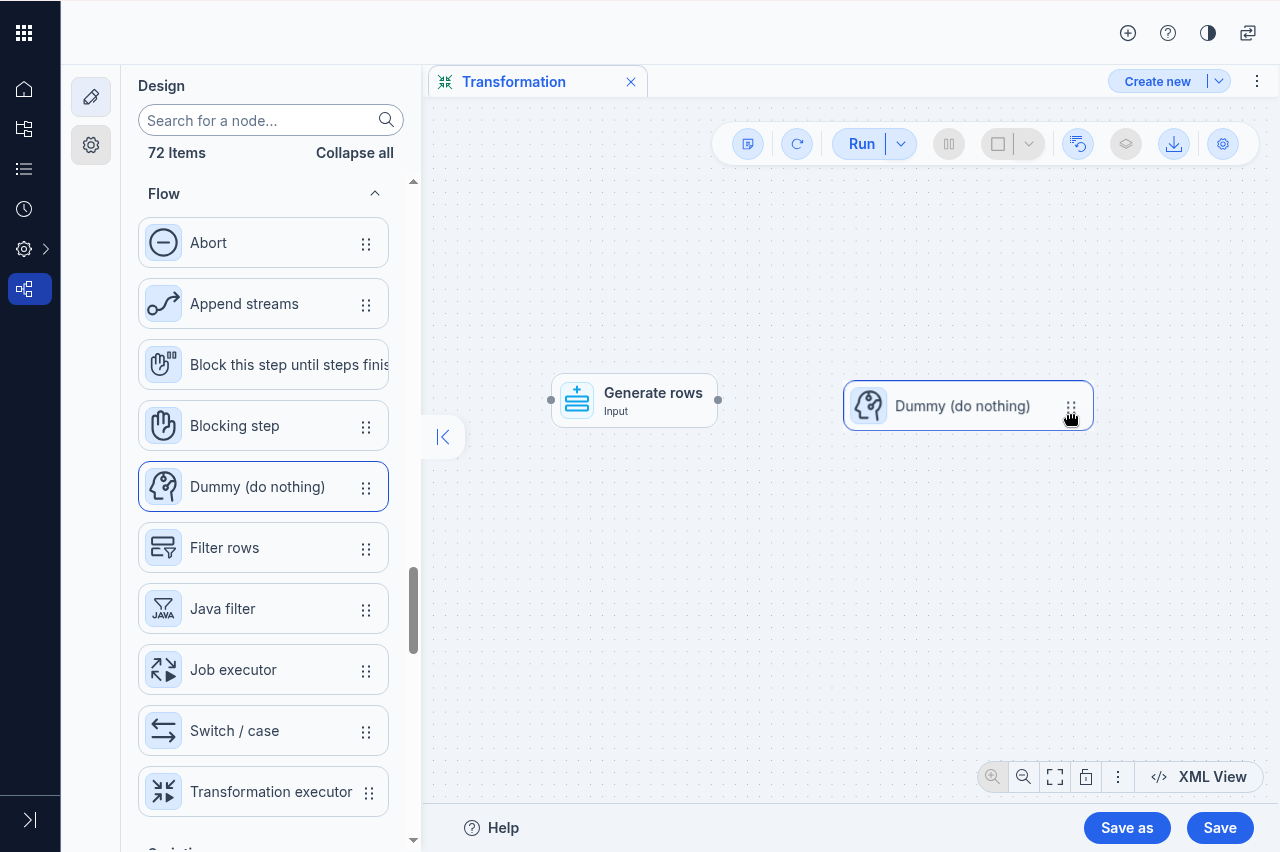1280x852 pixels.
Task: Click the refresh icon in canvas toolbar
Action: coord(797,144)
